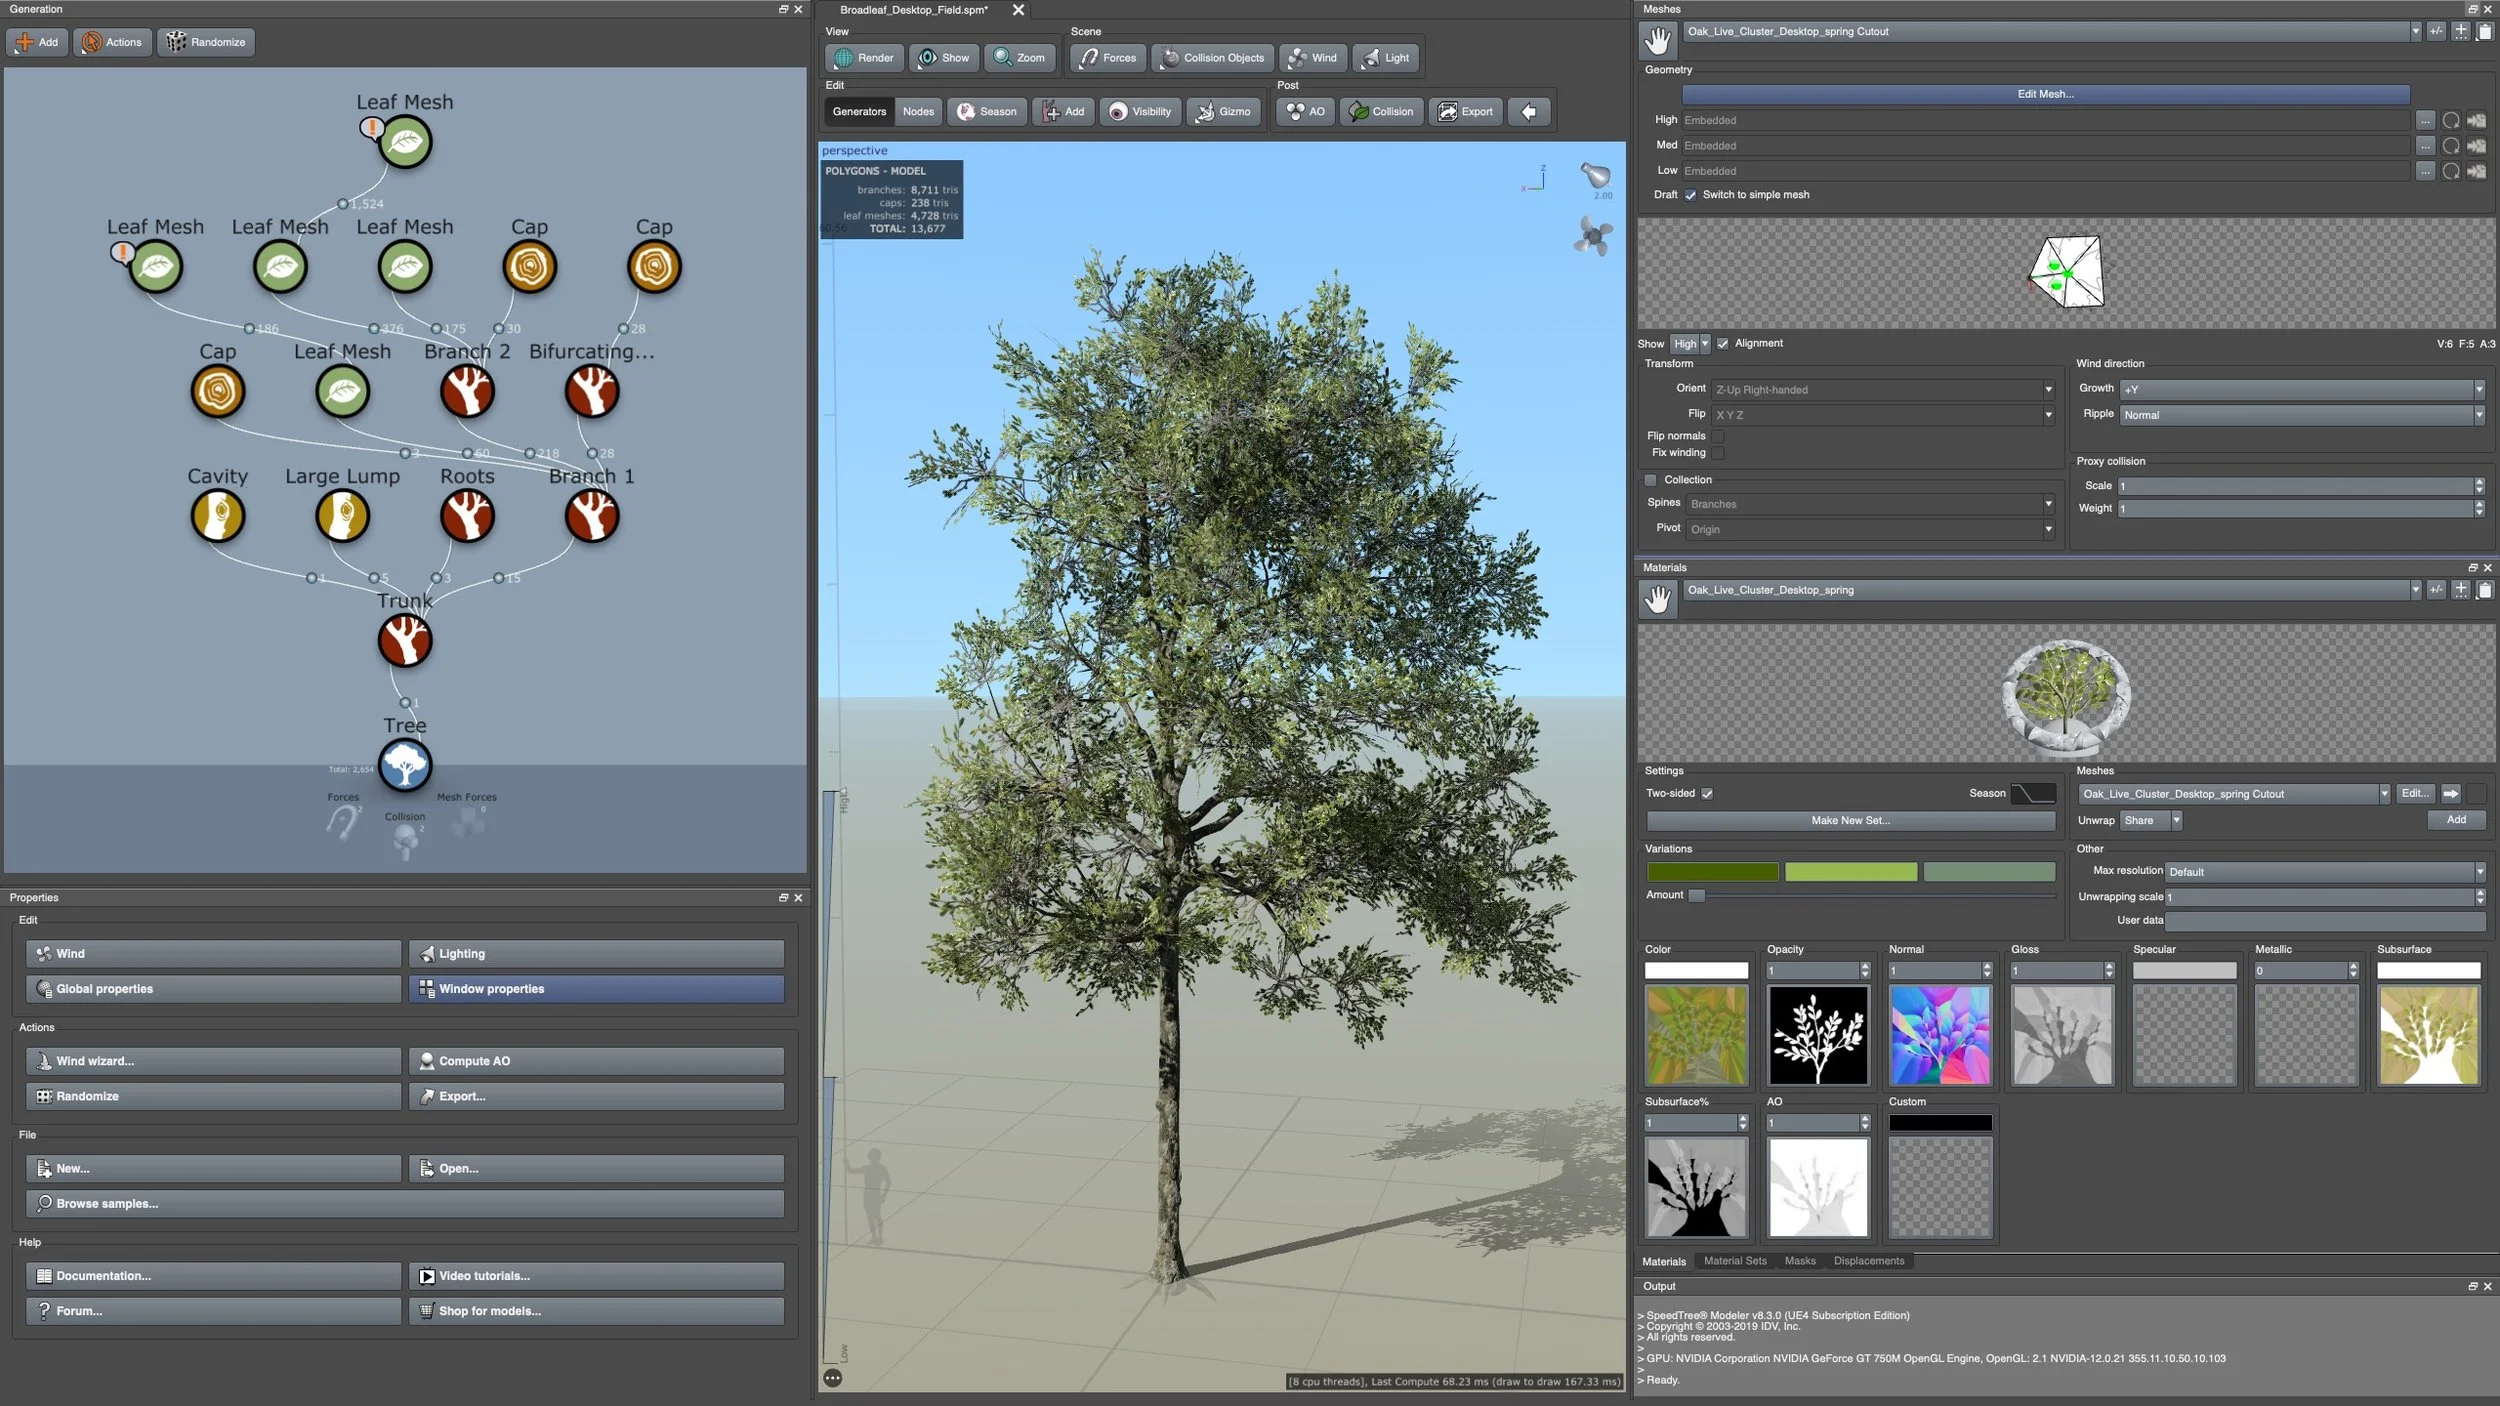Click the User data input field
Image resolution: width=2500 pixels, height=1406 pixels.
pyautogui.click(x=2325, y=921)
